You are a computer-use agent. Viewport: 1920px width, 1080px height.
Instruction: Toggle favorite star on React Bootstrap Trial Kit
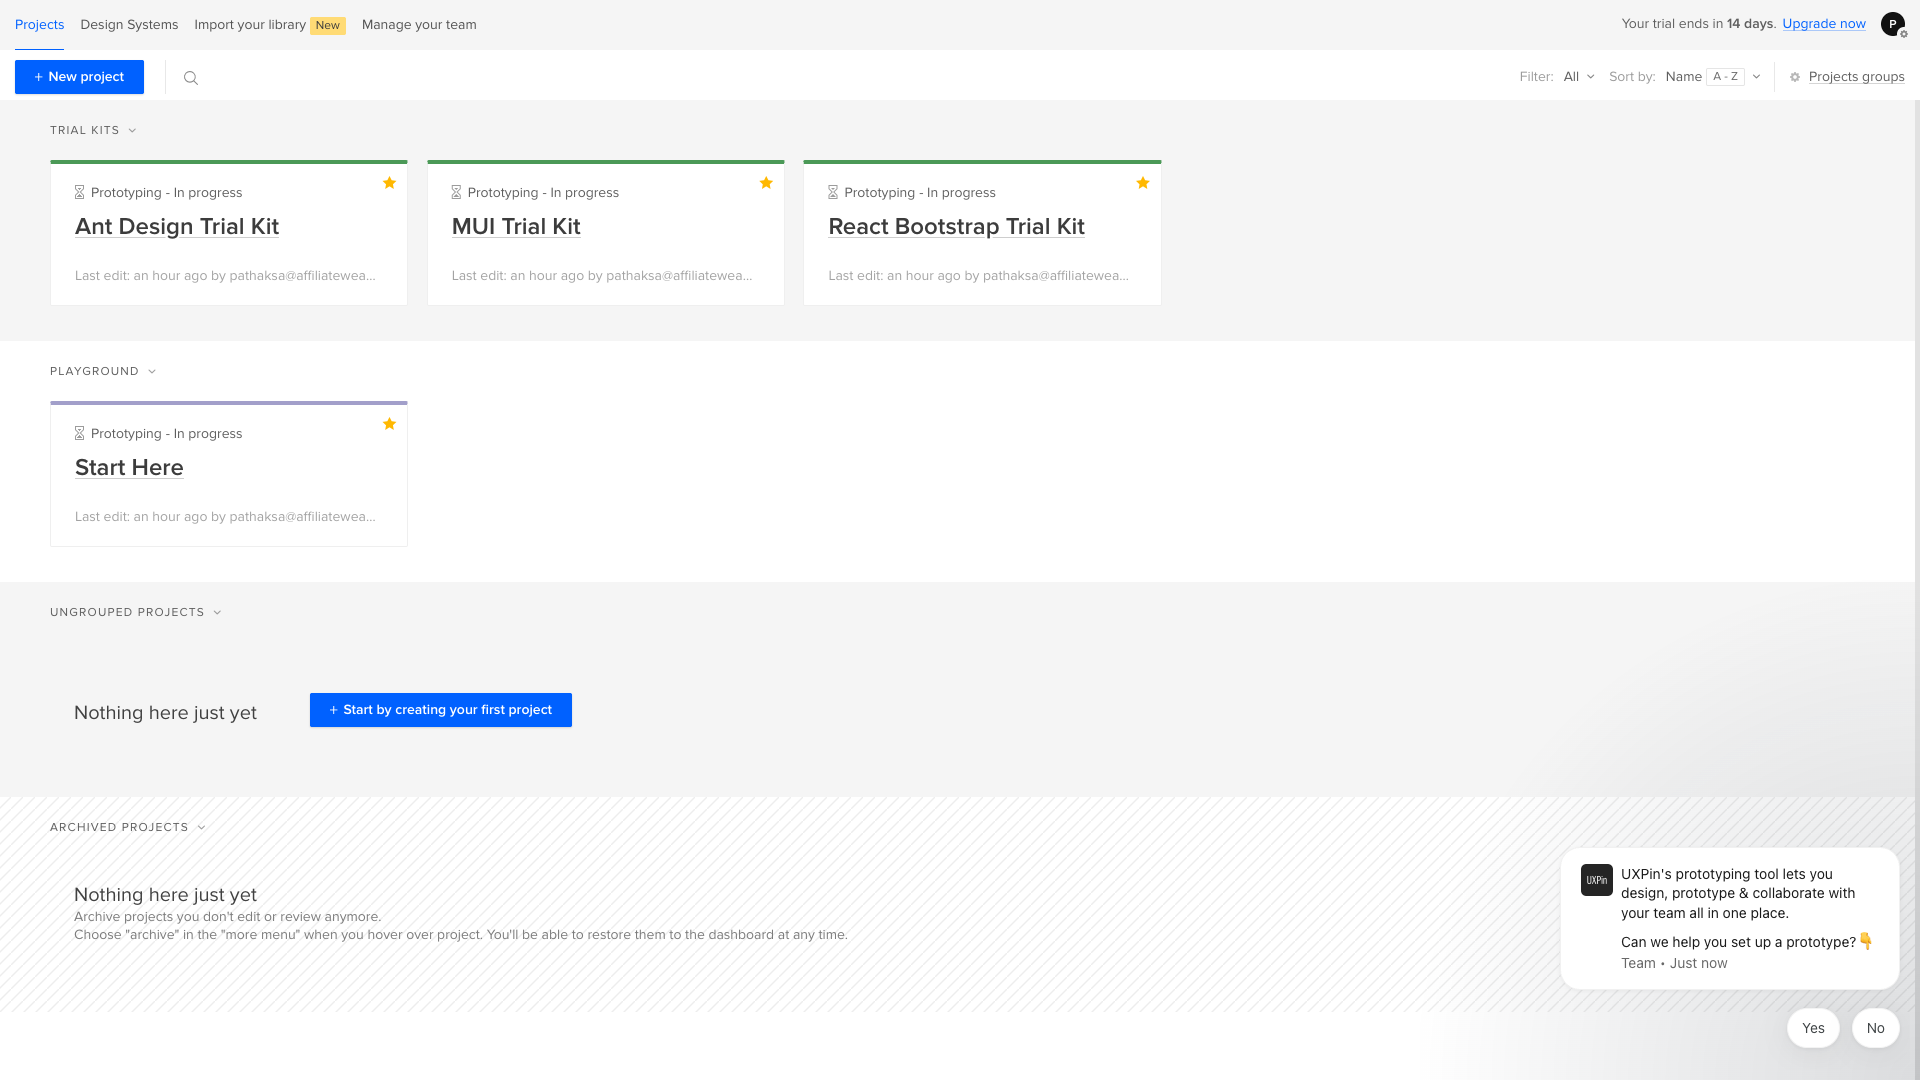[1142, 183]
